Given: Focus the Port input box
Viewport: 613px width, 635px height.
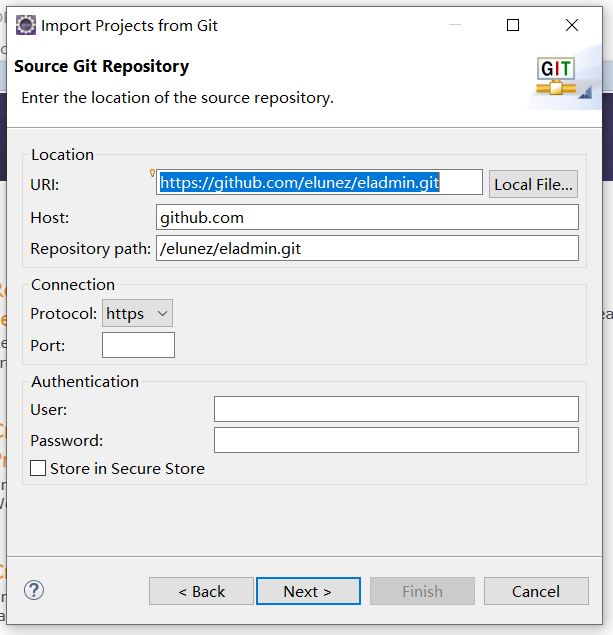Looking at the screenshot, I should [138, 345].
